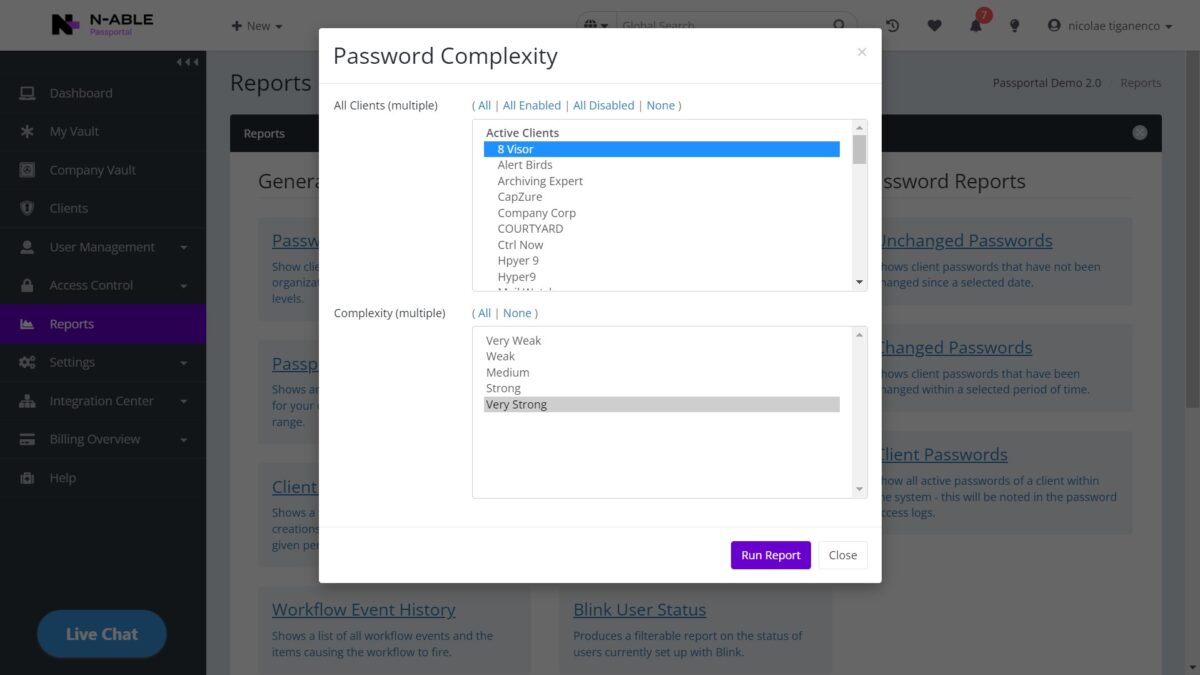Click the Company Vault safe icon

click(27, 170)
